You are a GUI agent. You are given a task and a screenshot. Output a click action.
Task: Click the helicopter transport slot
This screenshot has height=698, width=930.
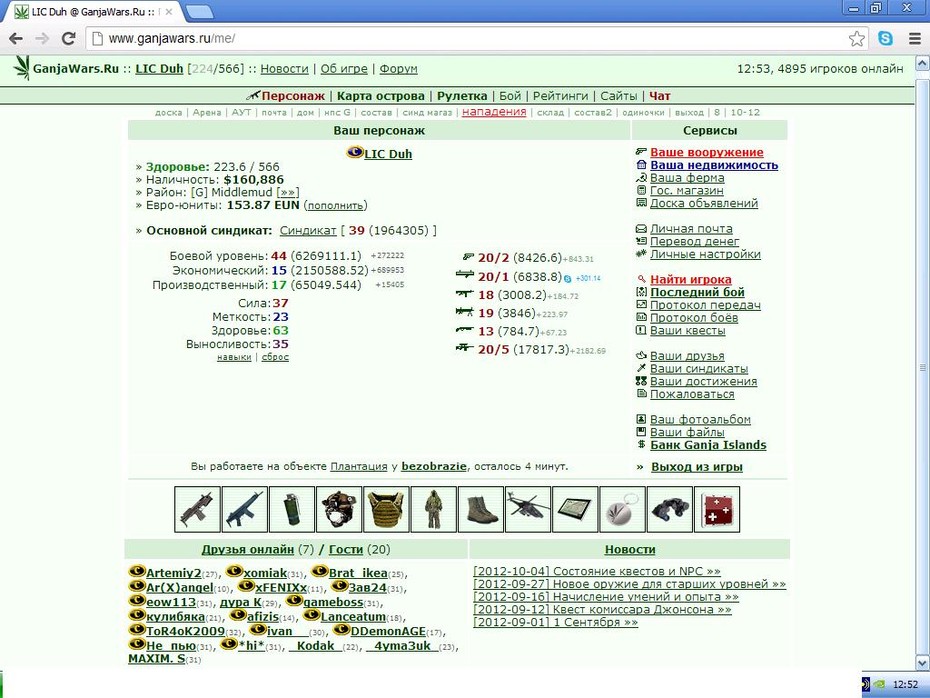click(528, 509)
